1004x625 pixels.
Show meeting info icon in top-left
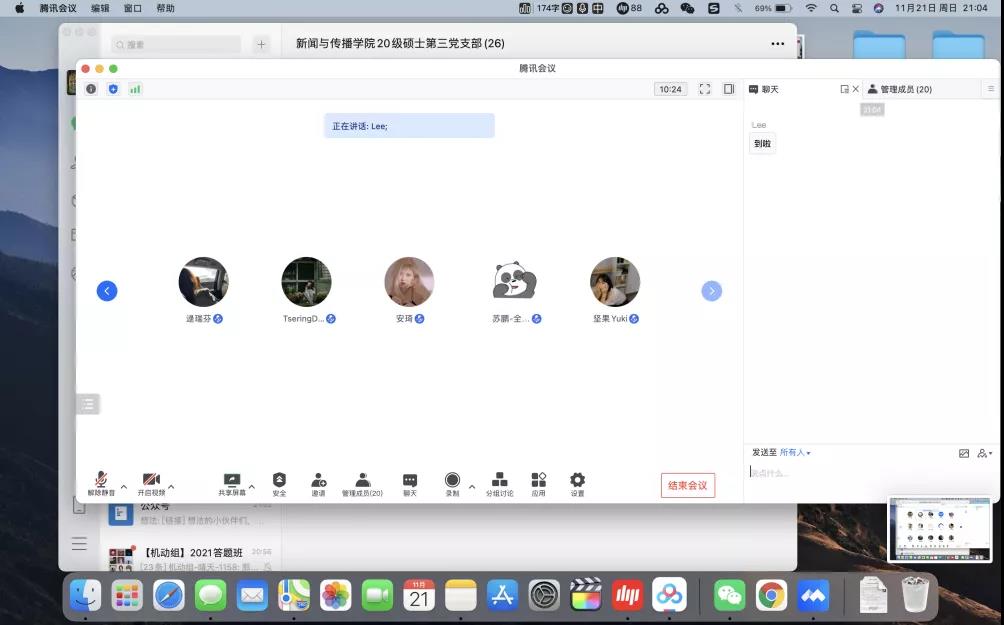coord(91,89)
